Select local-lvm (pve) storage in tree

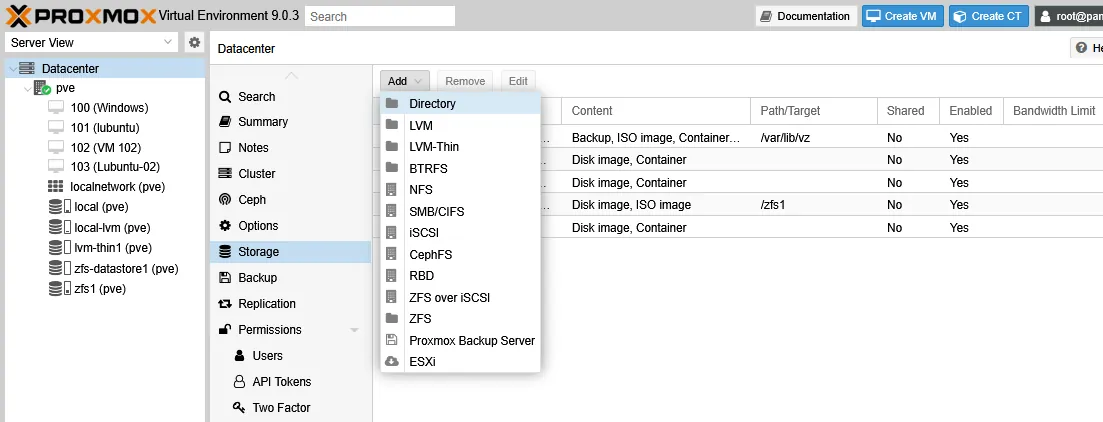click(106, 227)
